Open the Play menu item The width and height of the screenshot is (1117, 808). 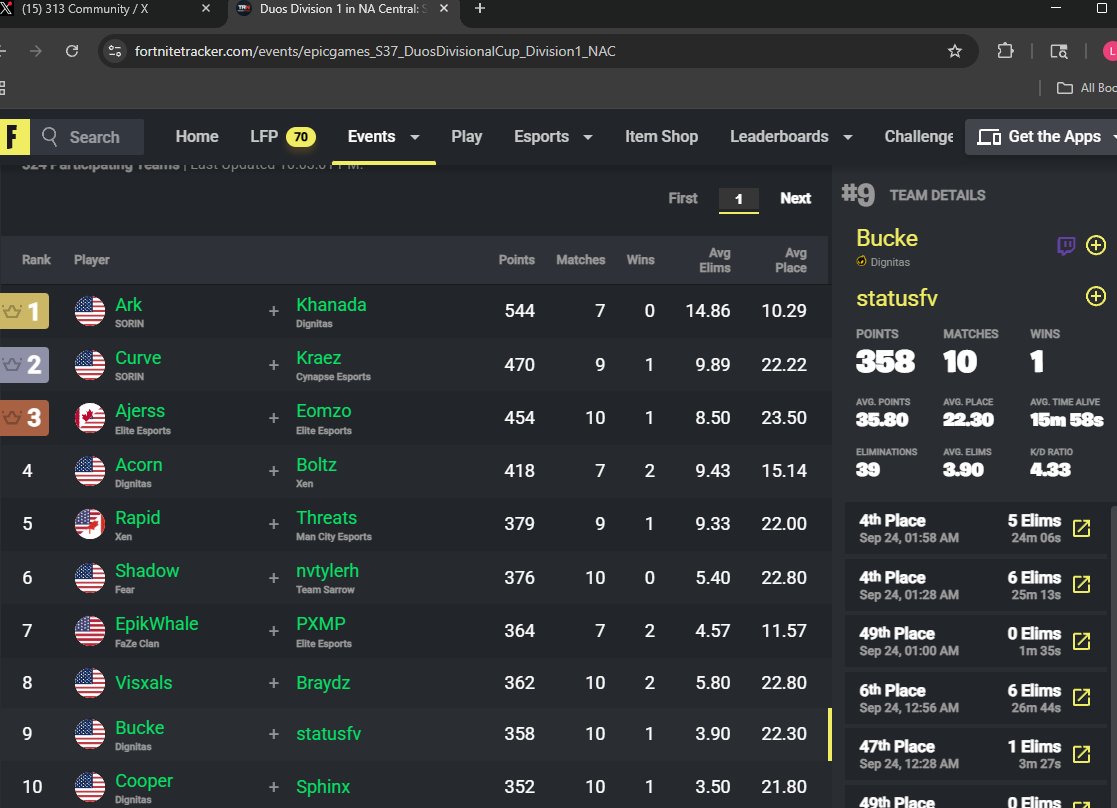point(467,136)
